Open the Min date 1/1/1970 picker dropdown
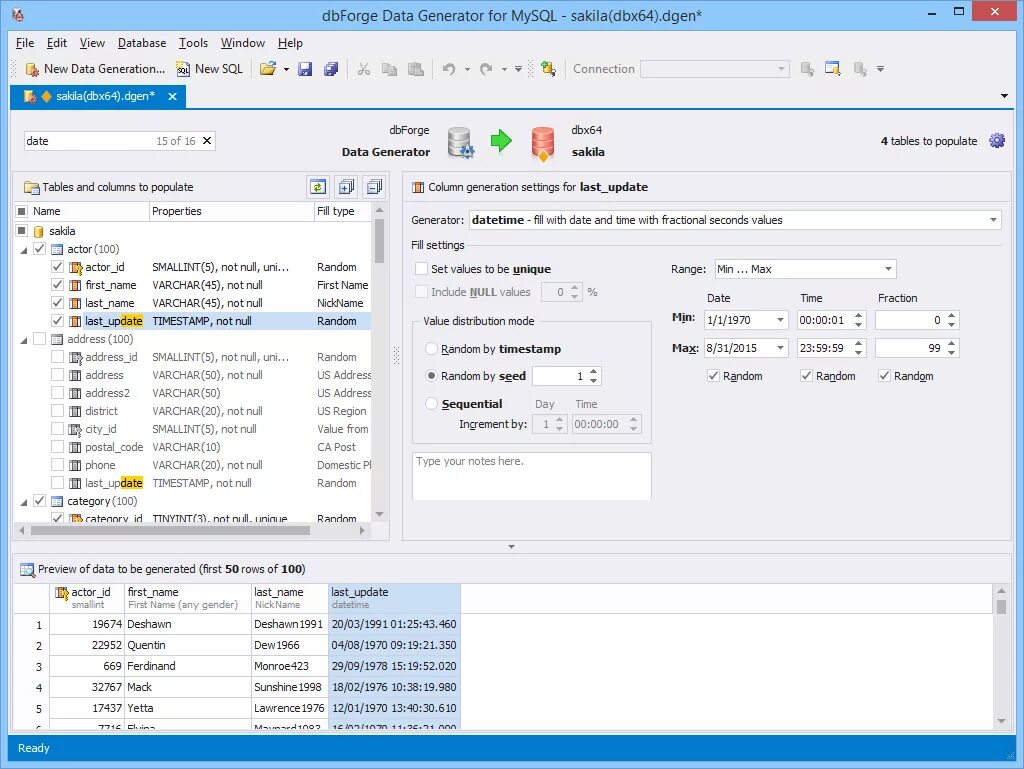This screenshot has width=1024, height=769. (x=780, y=320)
